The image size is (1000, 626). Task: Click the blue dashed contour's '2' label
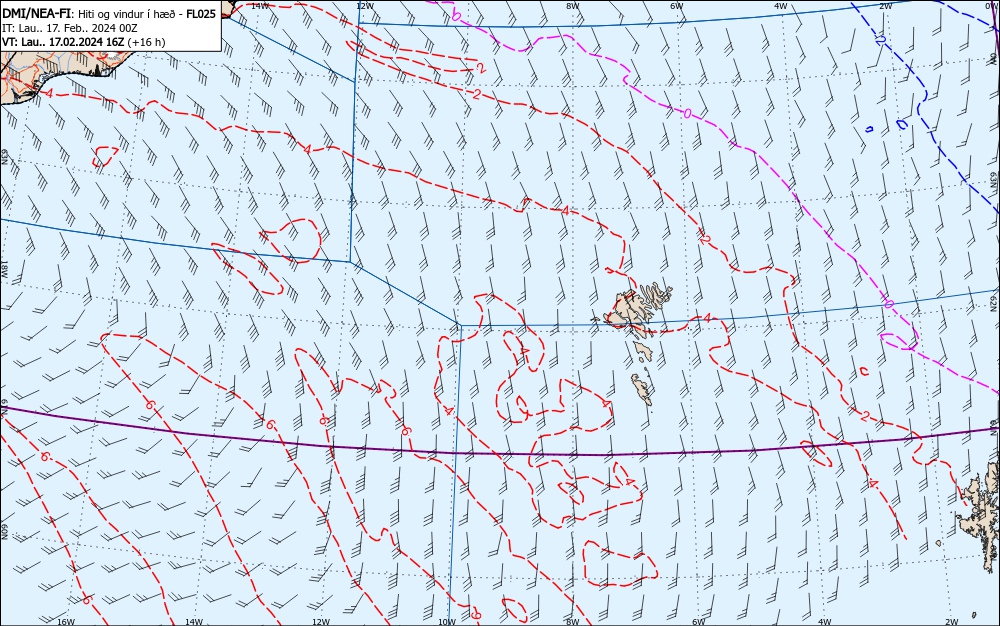tap(881, 40)
